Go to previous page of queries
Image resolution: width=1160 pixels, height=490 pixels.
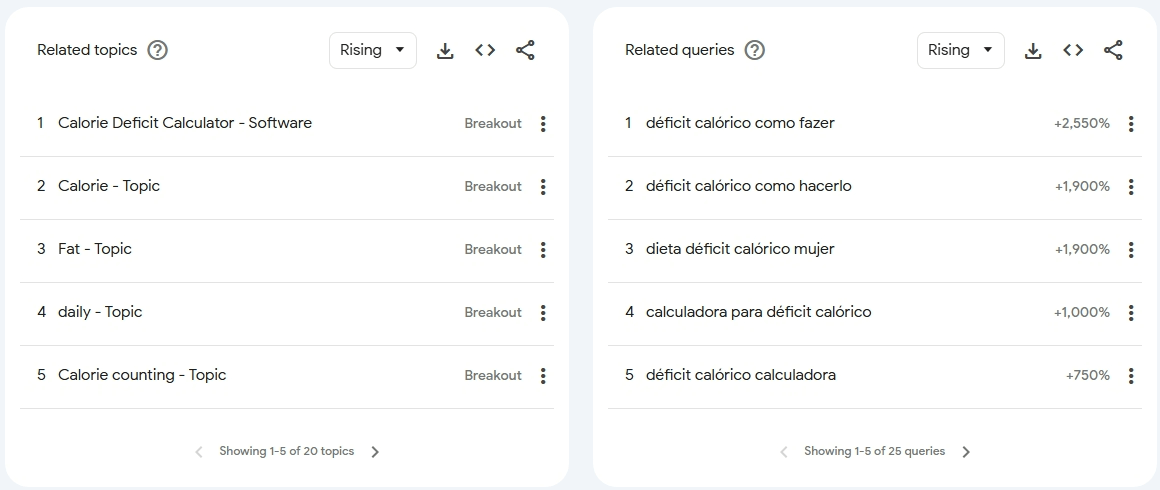coord(784,452)
